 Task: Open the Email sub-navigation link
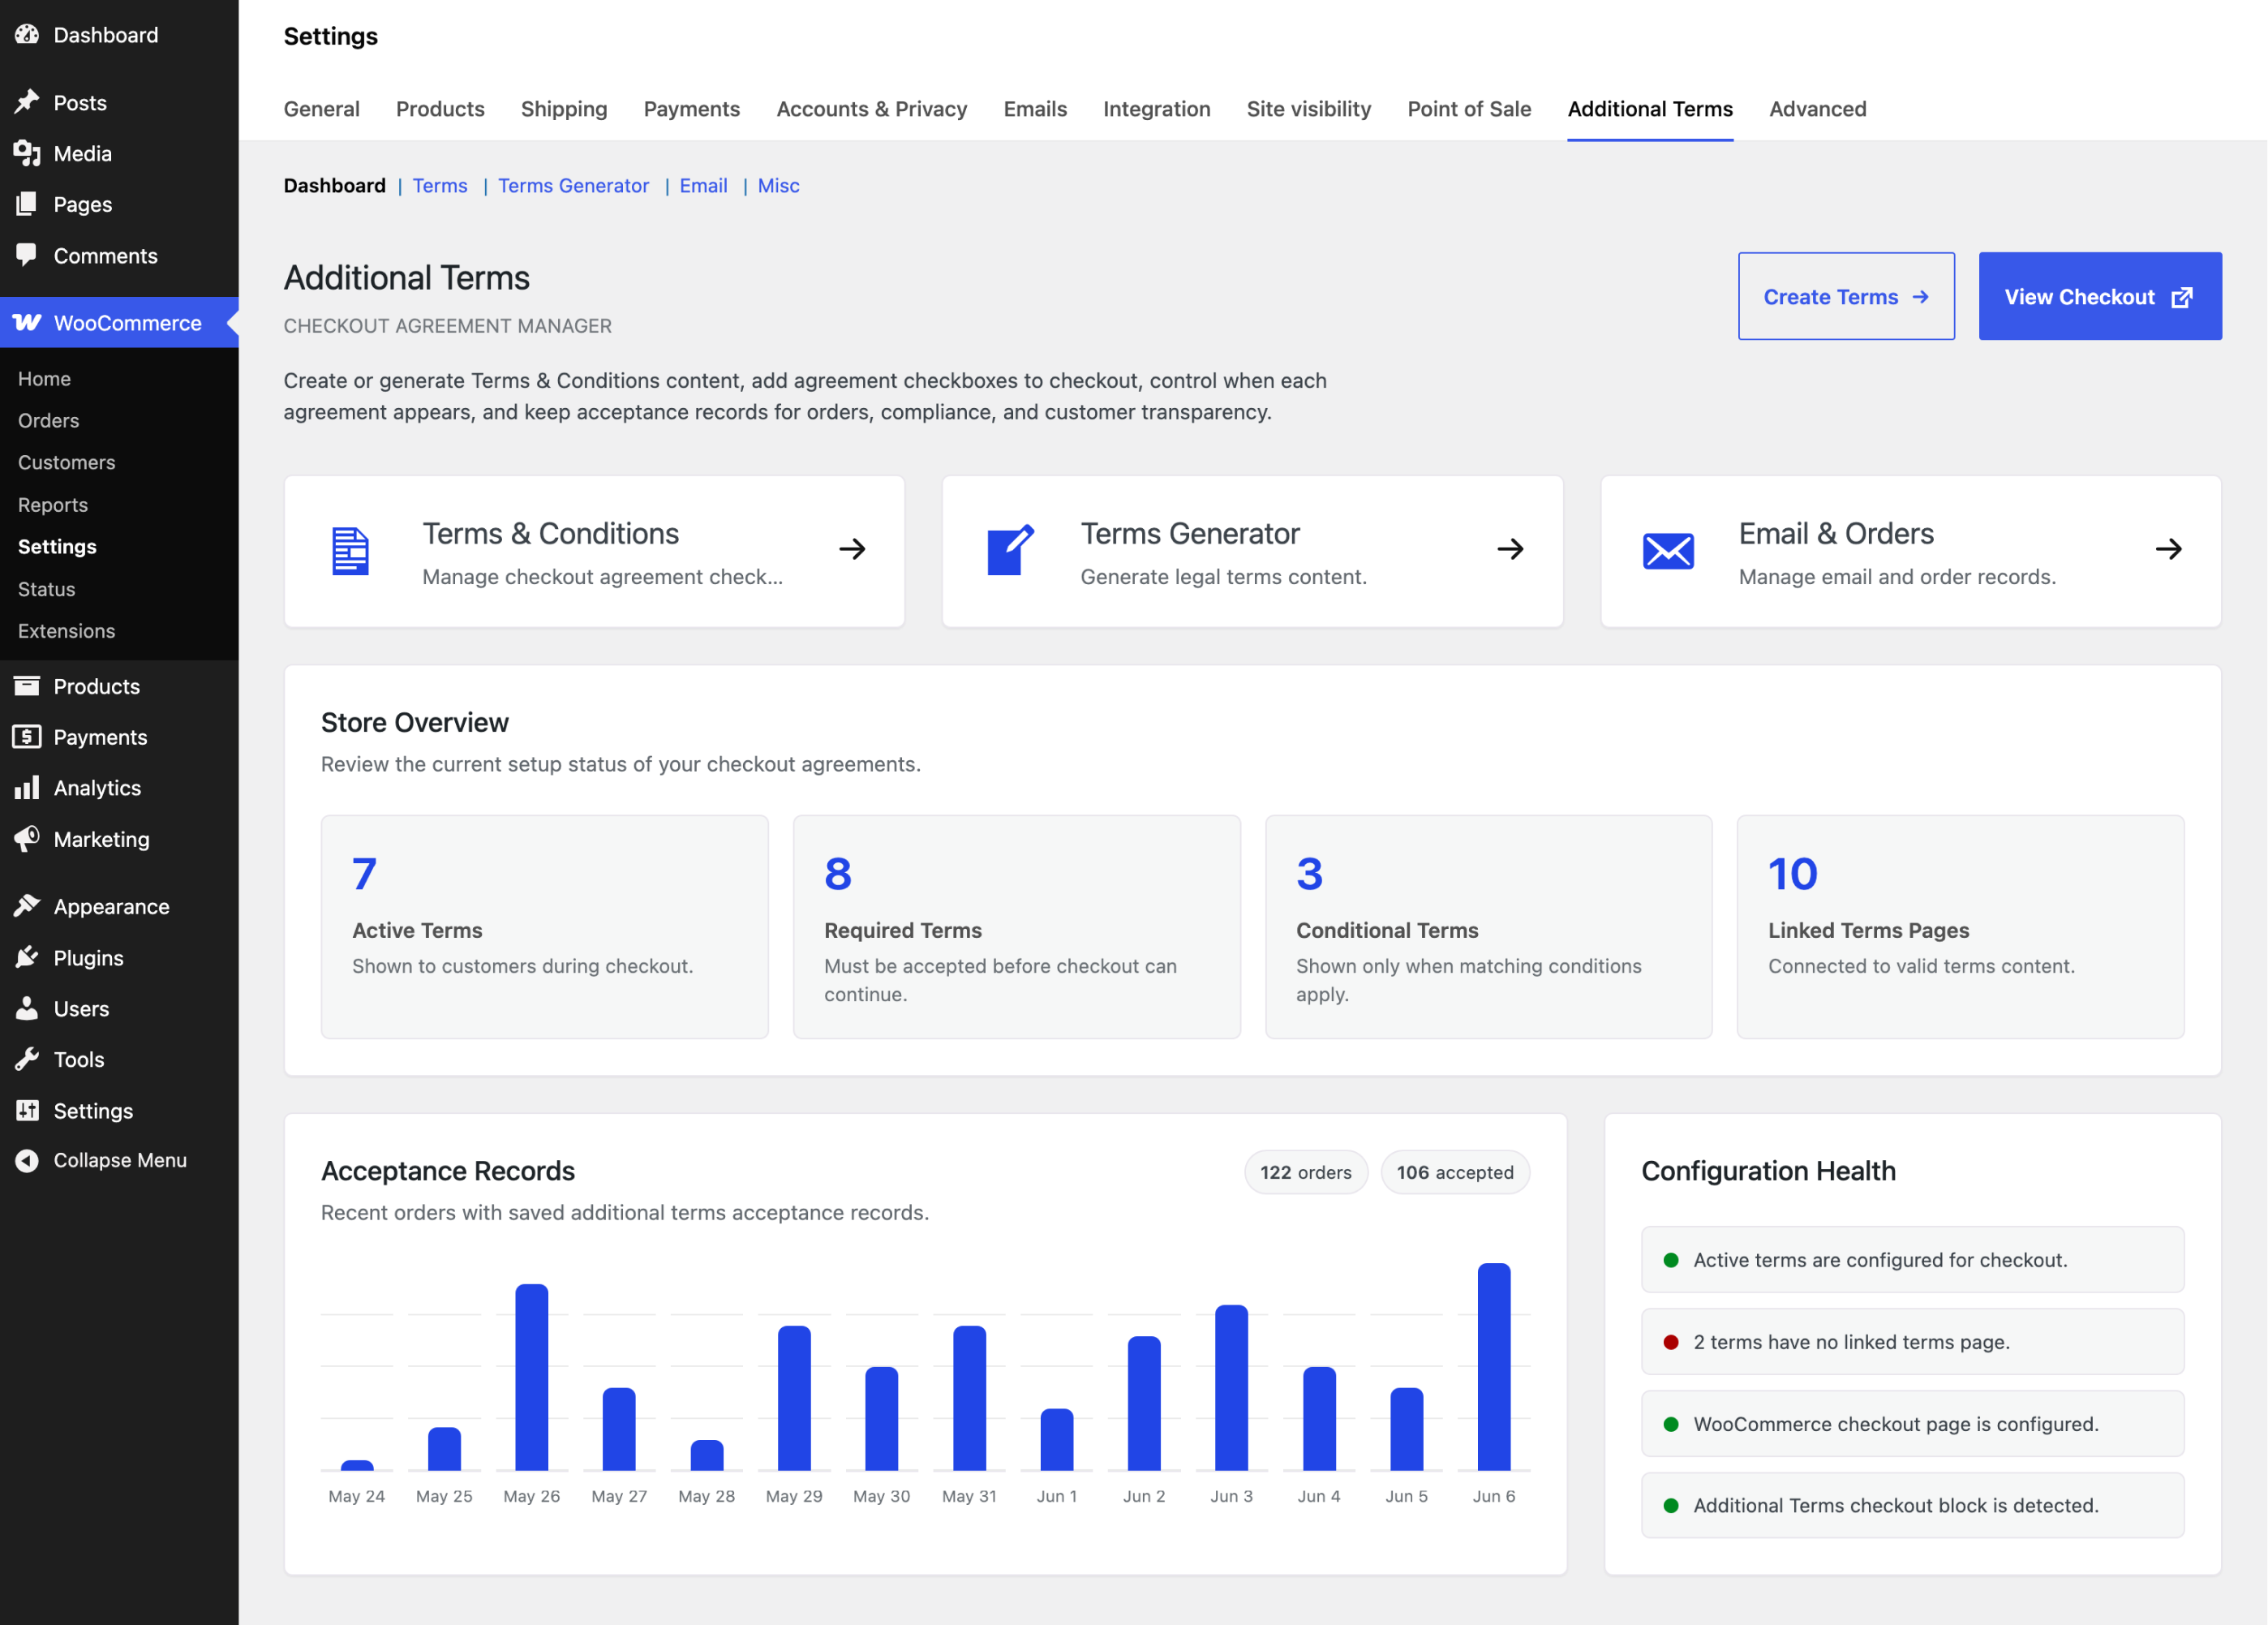(703, 186)
